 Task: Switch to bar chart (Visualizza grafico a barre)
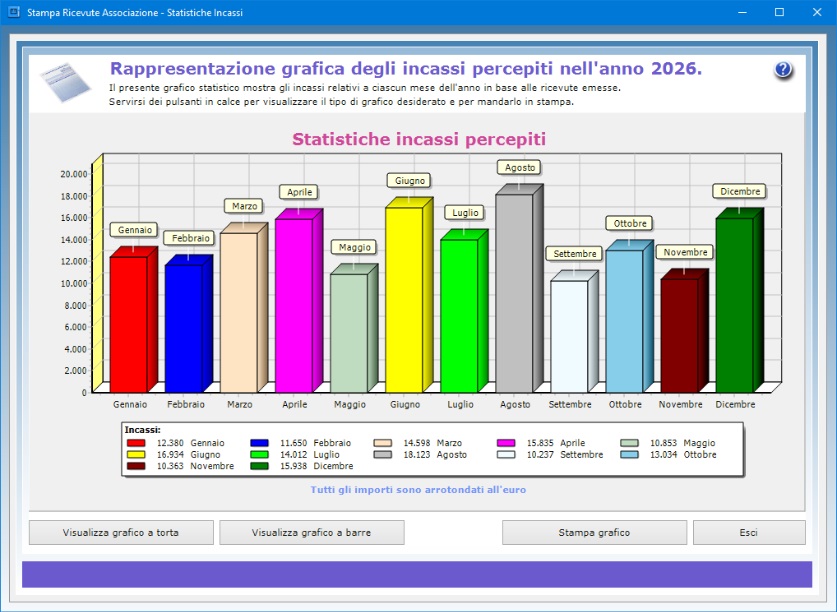click(312, 532)
